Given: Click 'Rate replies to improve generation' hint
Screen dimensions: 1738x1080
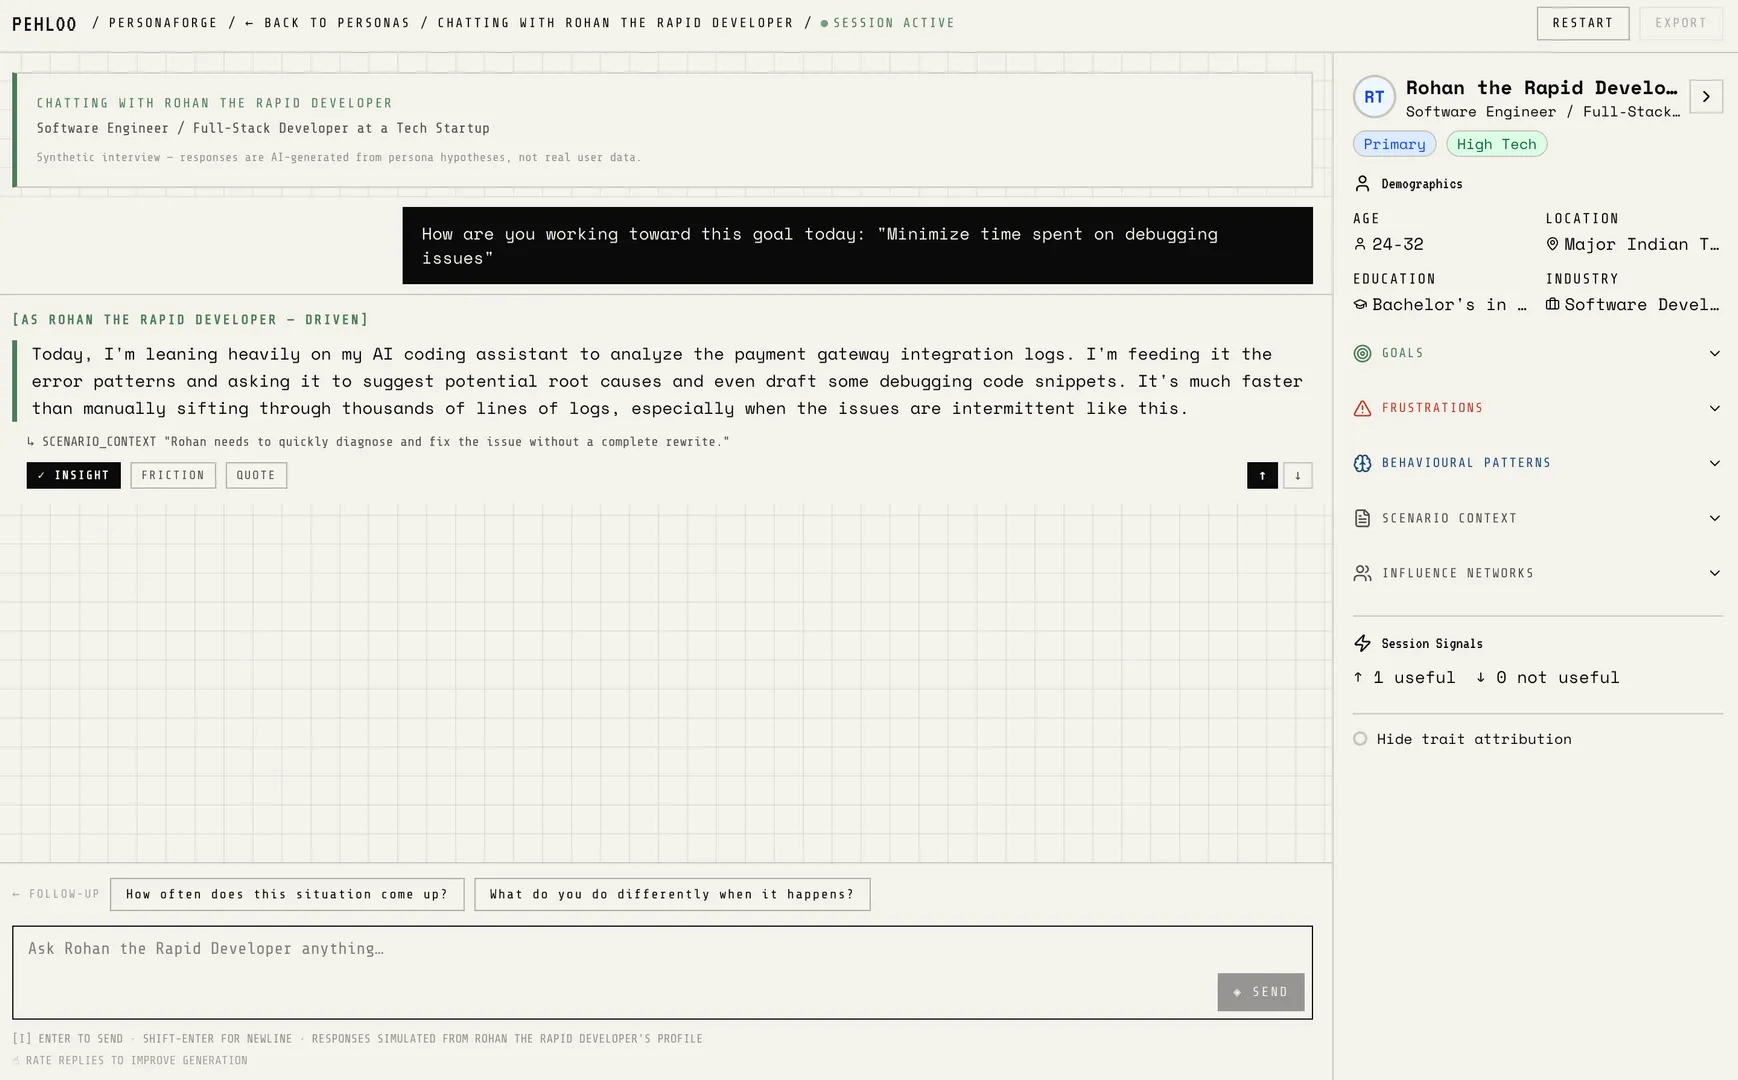Looking at the screenshot, I should [x=136, y=1060].
